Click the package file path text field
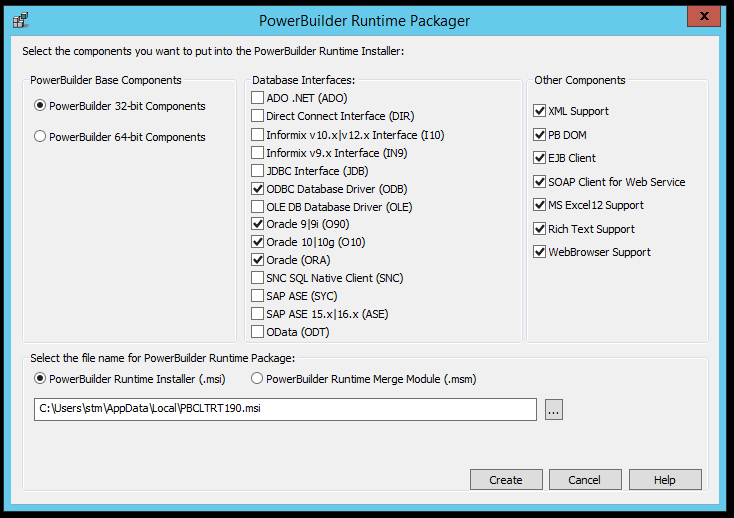Screen dimensions: 734x518 pos(285,410)
